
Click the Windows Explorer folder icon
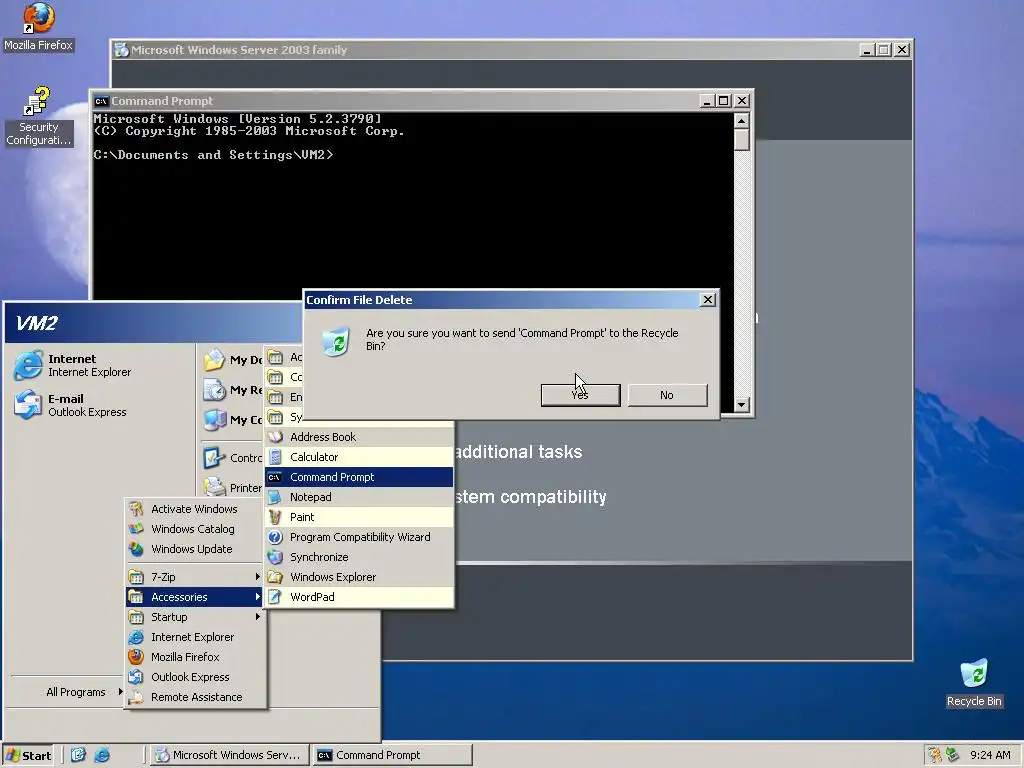point(276,577)
